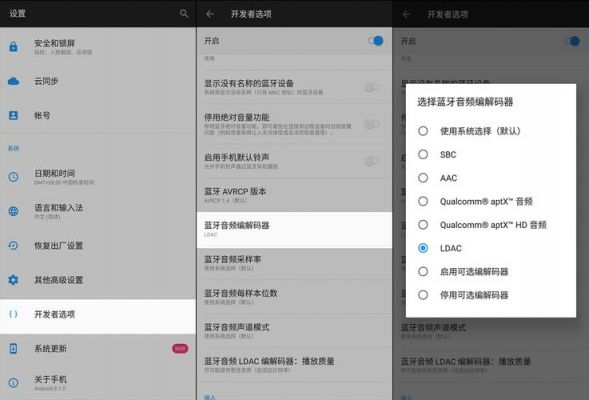
Task: Select Qualcomm aptX 音频 radio button
Action: pyautogui.click(x=423, y=201)
